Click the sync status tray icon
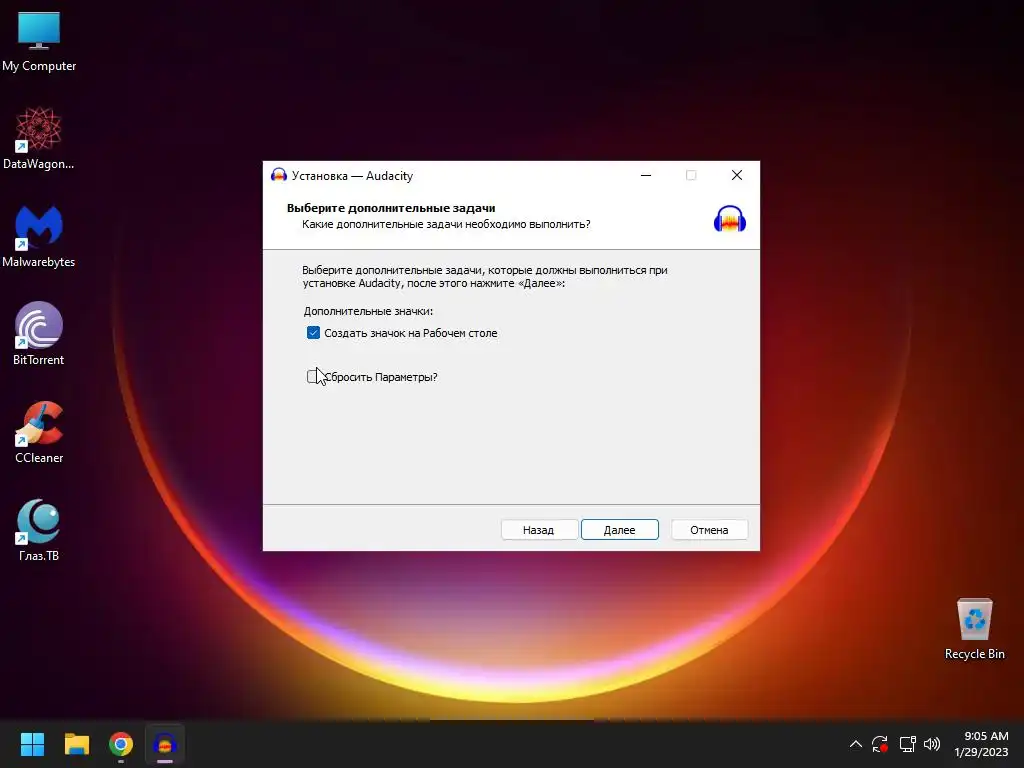Image resolution: width=1024 pixels, height=768 pixels. 880,744
